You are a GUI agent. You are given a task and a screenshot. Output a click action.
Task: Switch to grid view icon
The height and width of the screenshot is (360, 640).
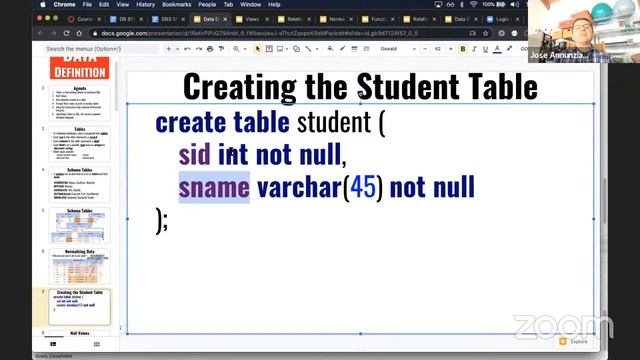coord(97,344)
